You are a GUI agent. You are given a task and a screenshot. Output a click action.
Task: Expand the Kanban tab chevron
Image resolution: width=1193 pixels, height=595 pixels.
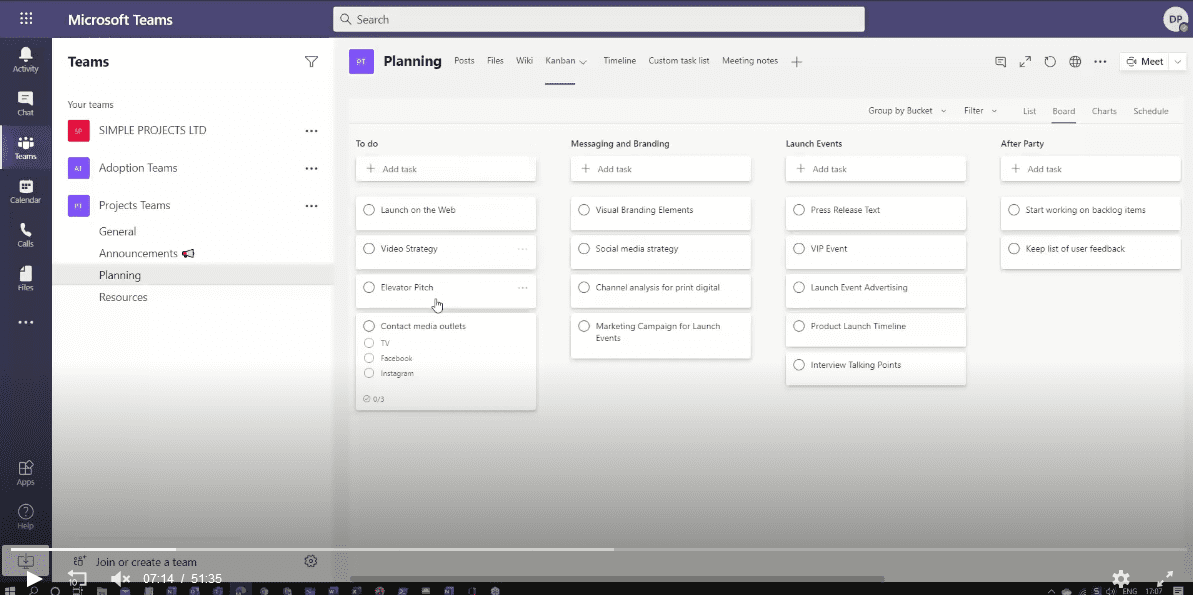pos(584,62)
